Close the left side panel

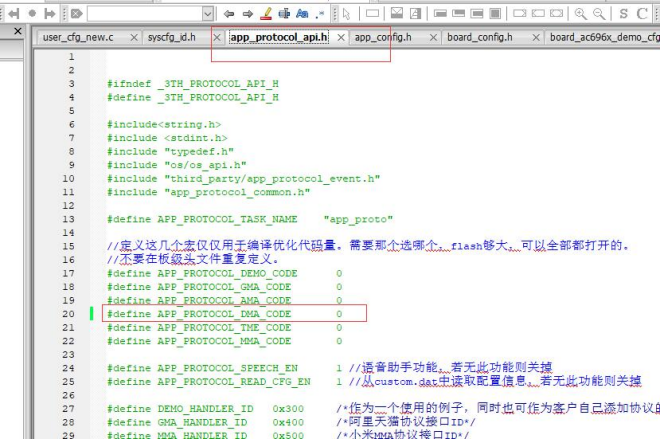[x=17, y=31]
